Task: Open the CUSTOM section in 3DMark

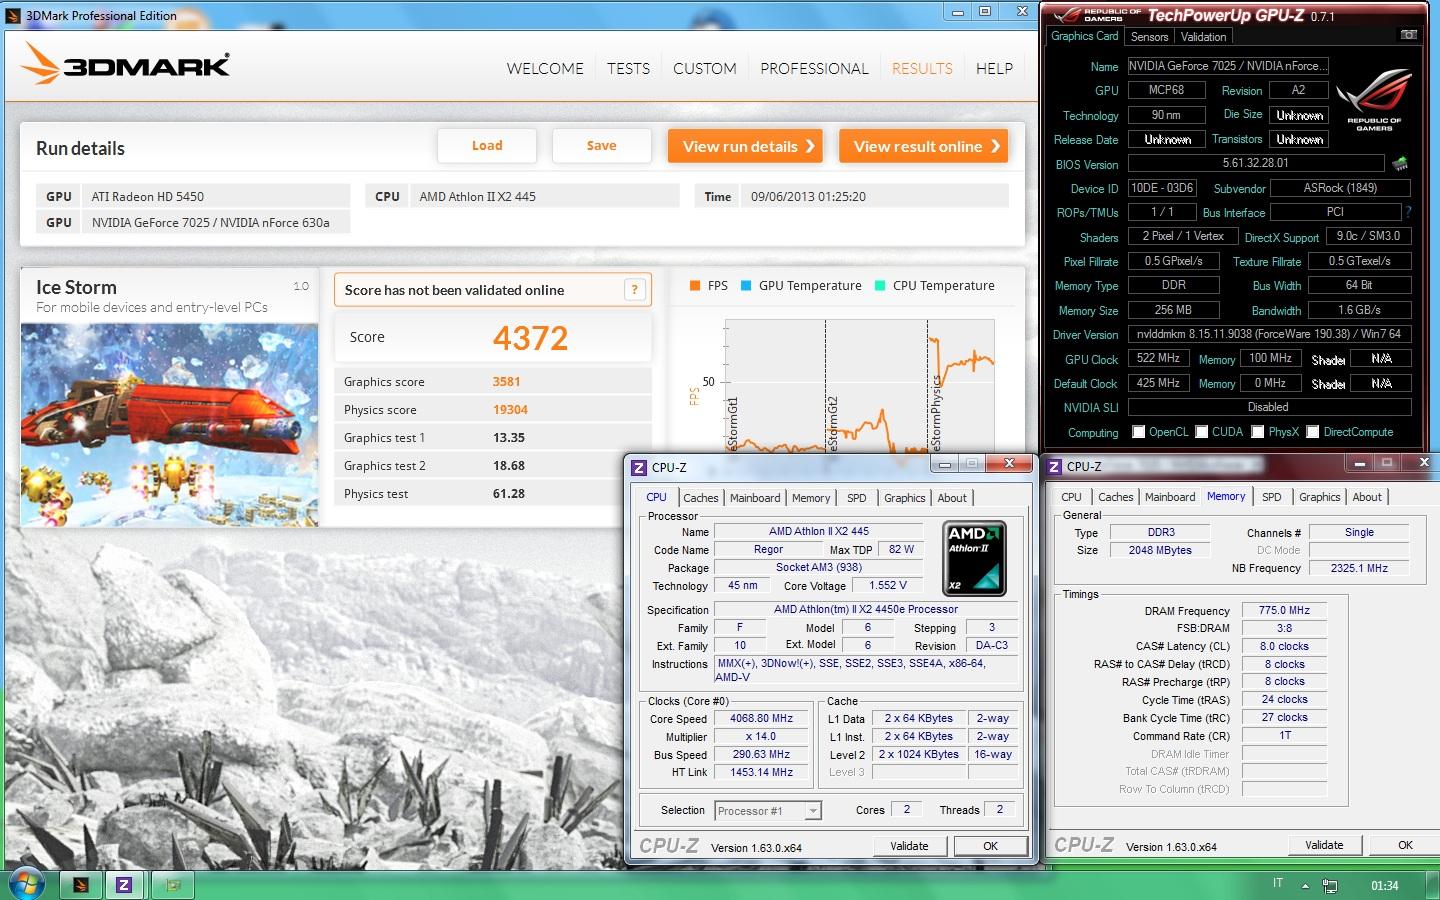Action: 705,68
